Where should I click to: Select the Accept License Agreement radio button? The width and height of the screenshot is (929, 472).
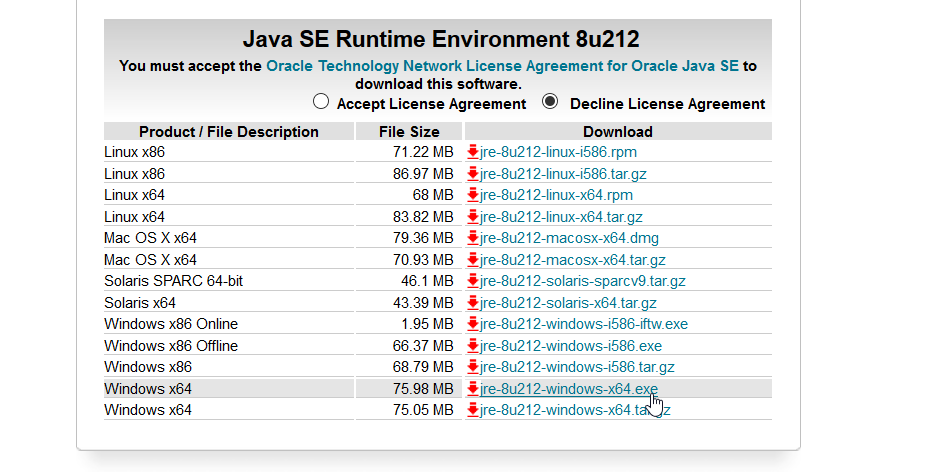[x=321, y=102]
